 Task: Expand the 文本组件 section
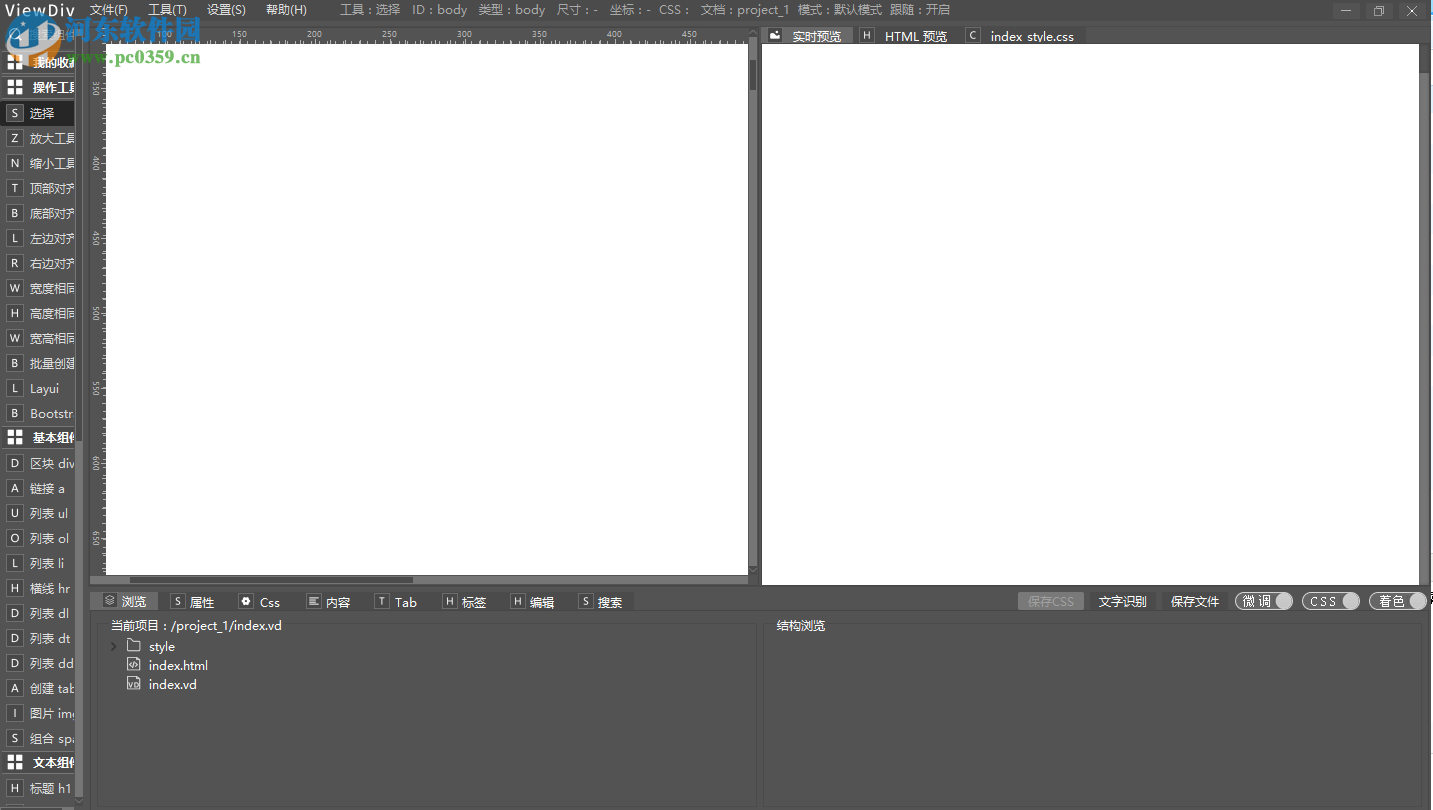pos(38,762)
